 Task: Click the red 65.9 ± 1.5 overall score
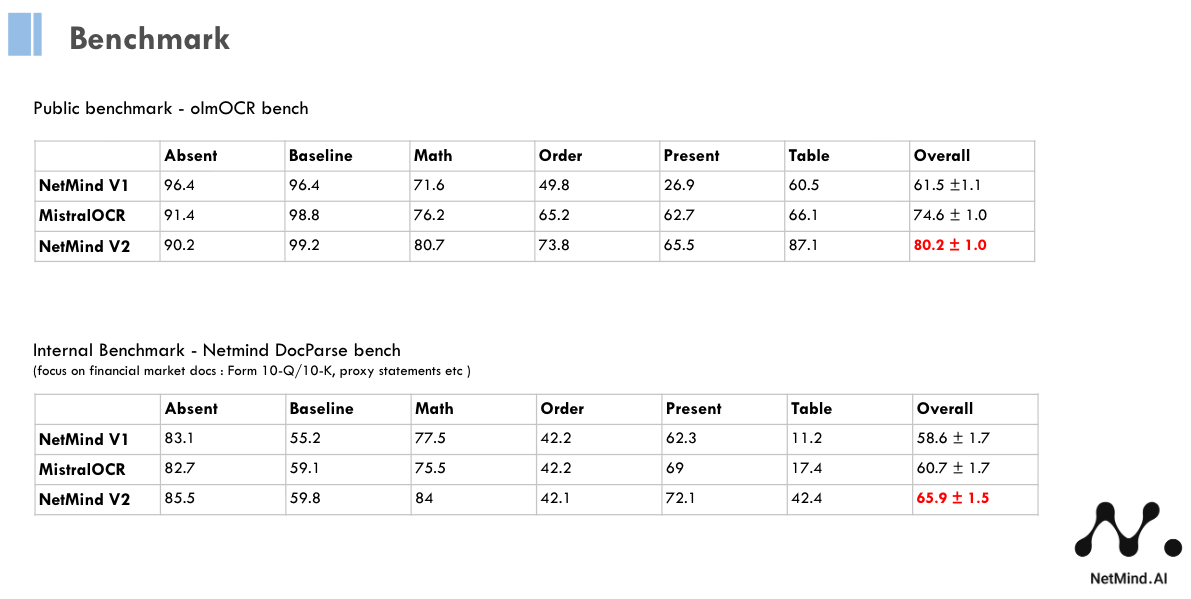[x=952, y=498]
